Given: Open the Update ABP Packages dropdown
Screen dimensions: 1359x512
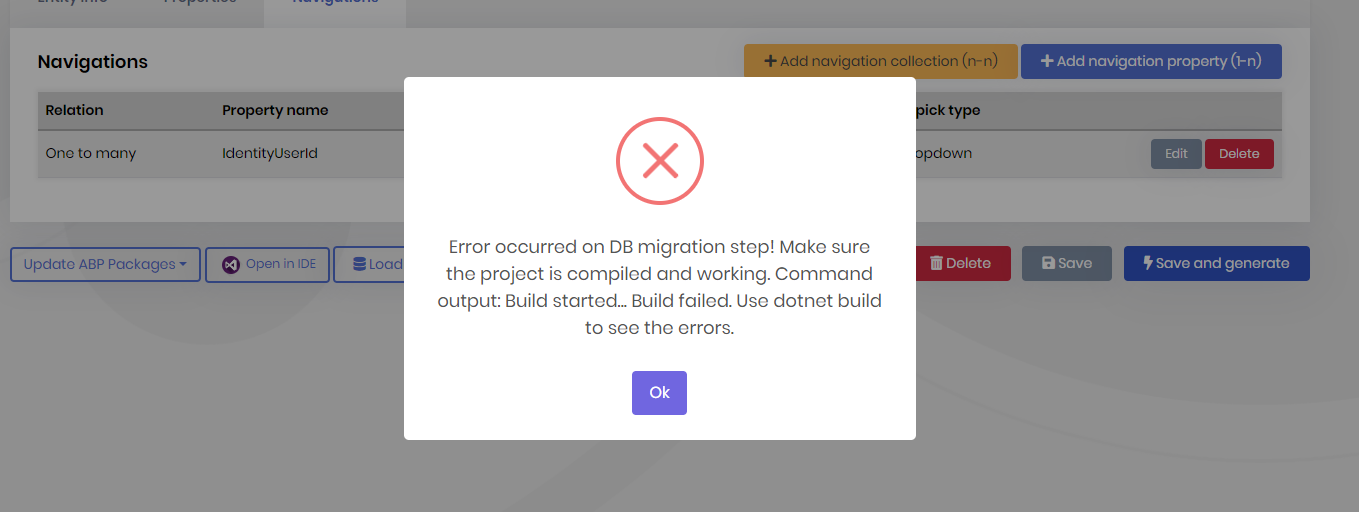Looking at the screenshot, I should tap(105, 265).
